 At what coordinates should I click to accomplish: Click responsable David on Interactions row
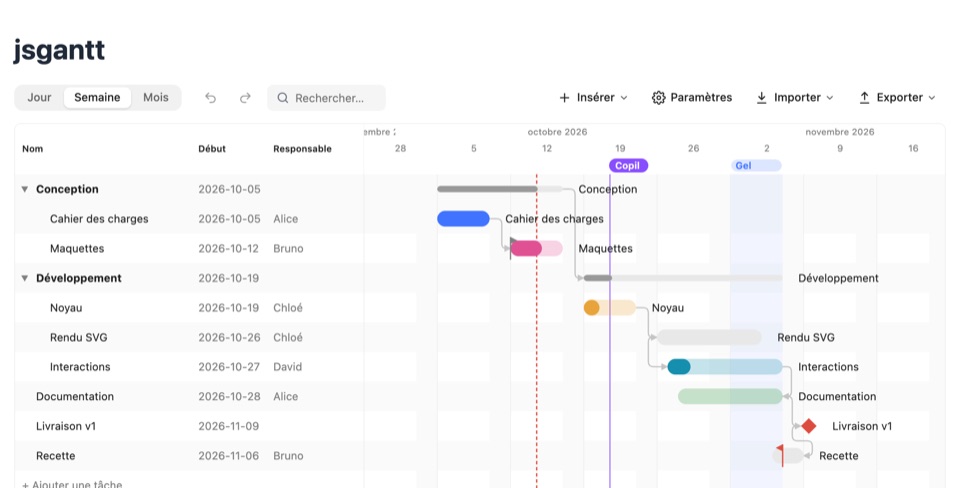tap(288, 367)
